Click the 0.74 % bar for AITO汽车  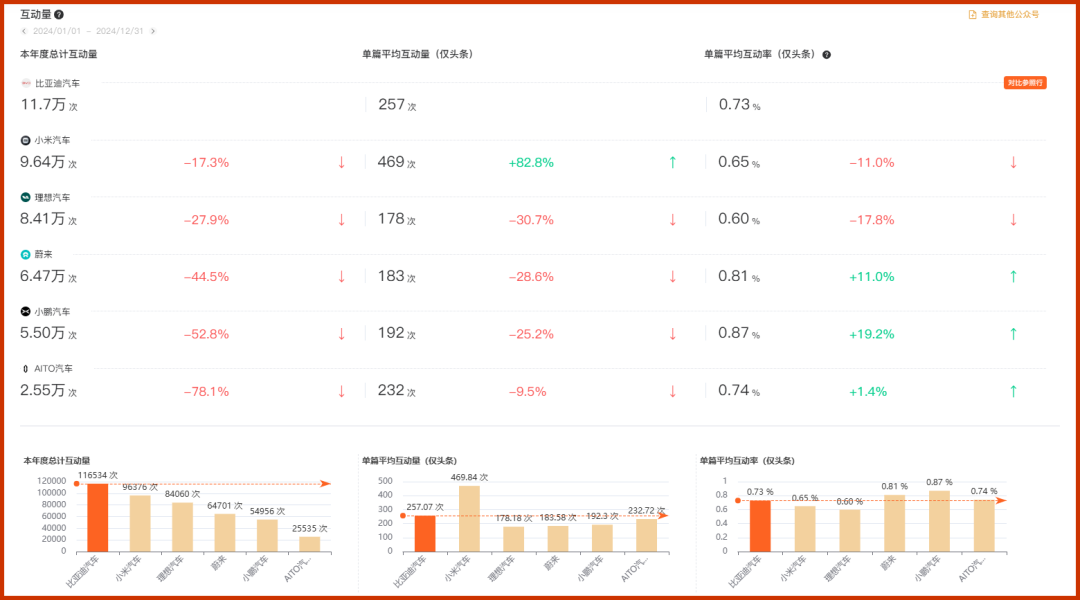click(984, 526)
